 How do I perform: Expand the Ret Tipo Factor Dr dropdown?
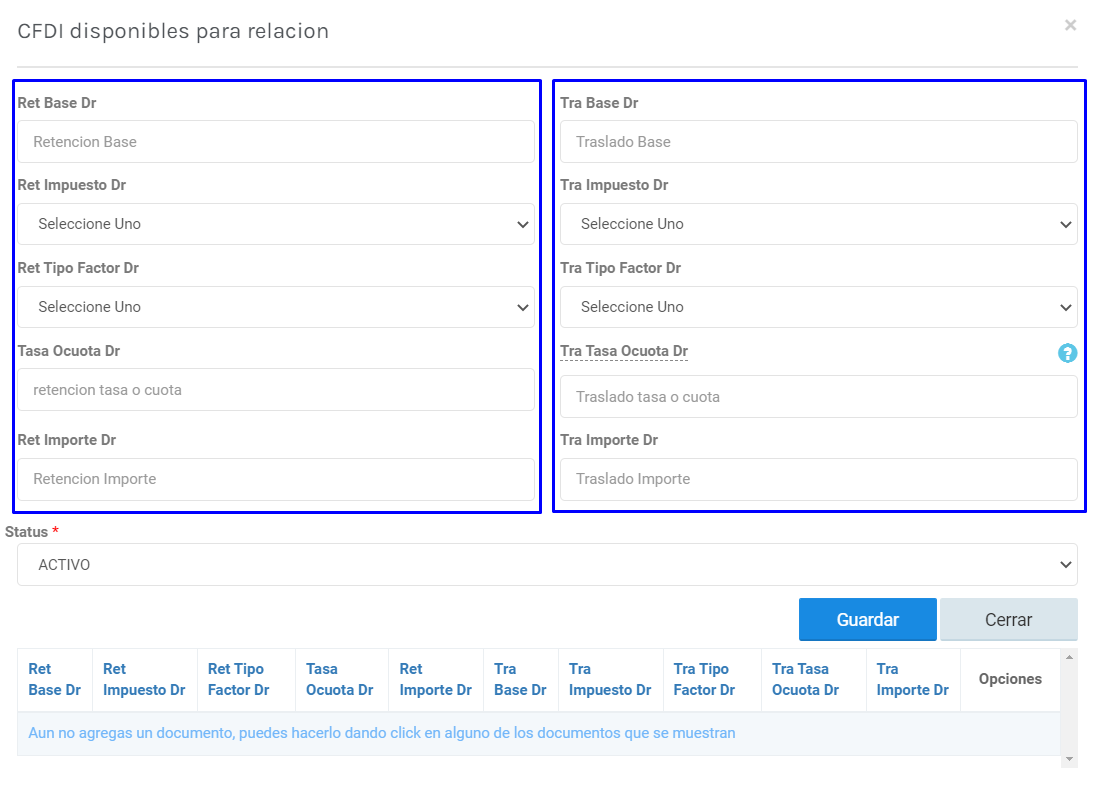276,307
